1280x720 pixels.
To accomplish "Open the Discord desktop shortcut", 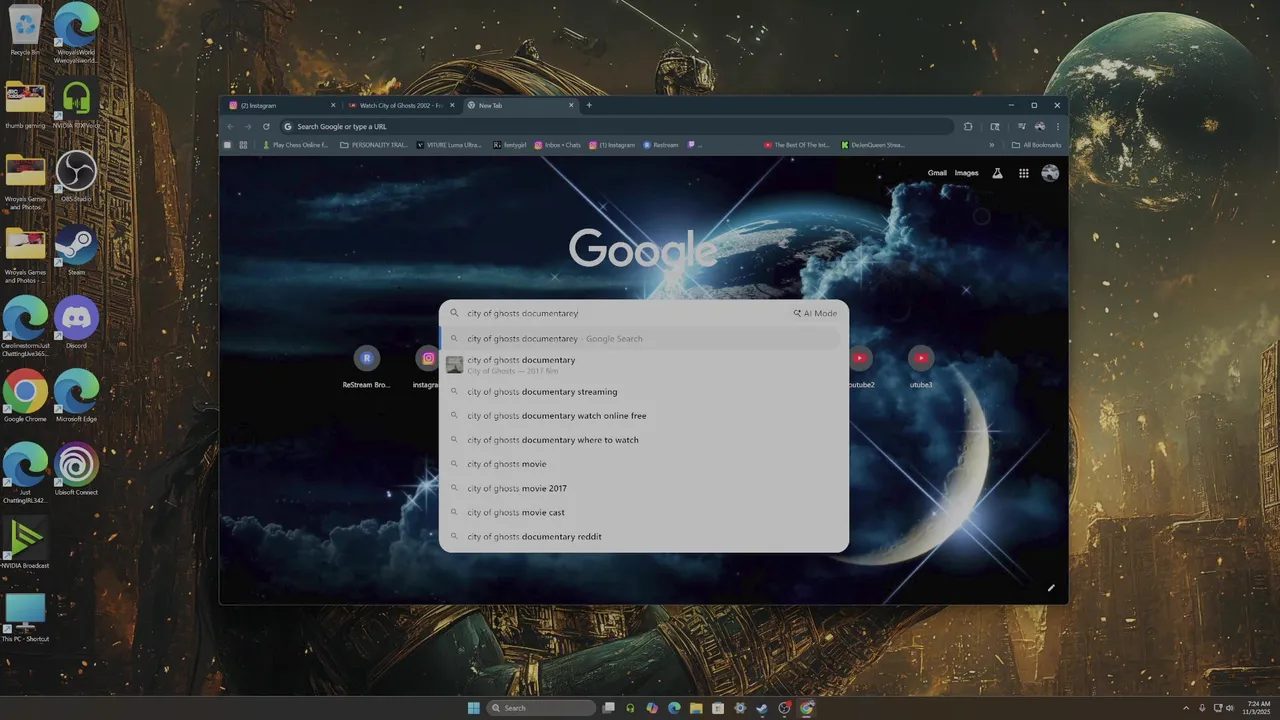I will [x=76, y=323].
